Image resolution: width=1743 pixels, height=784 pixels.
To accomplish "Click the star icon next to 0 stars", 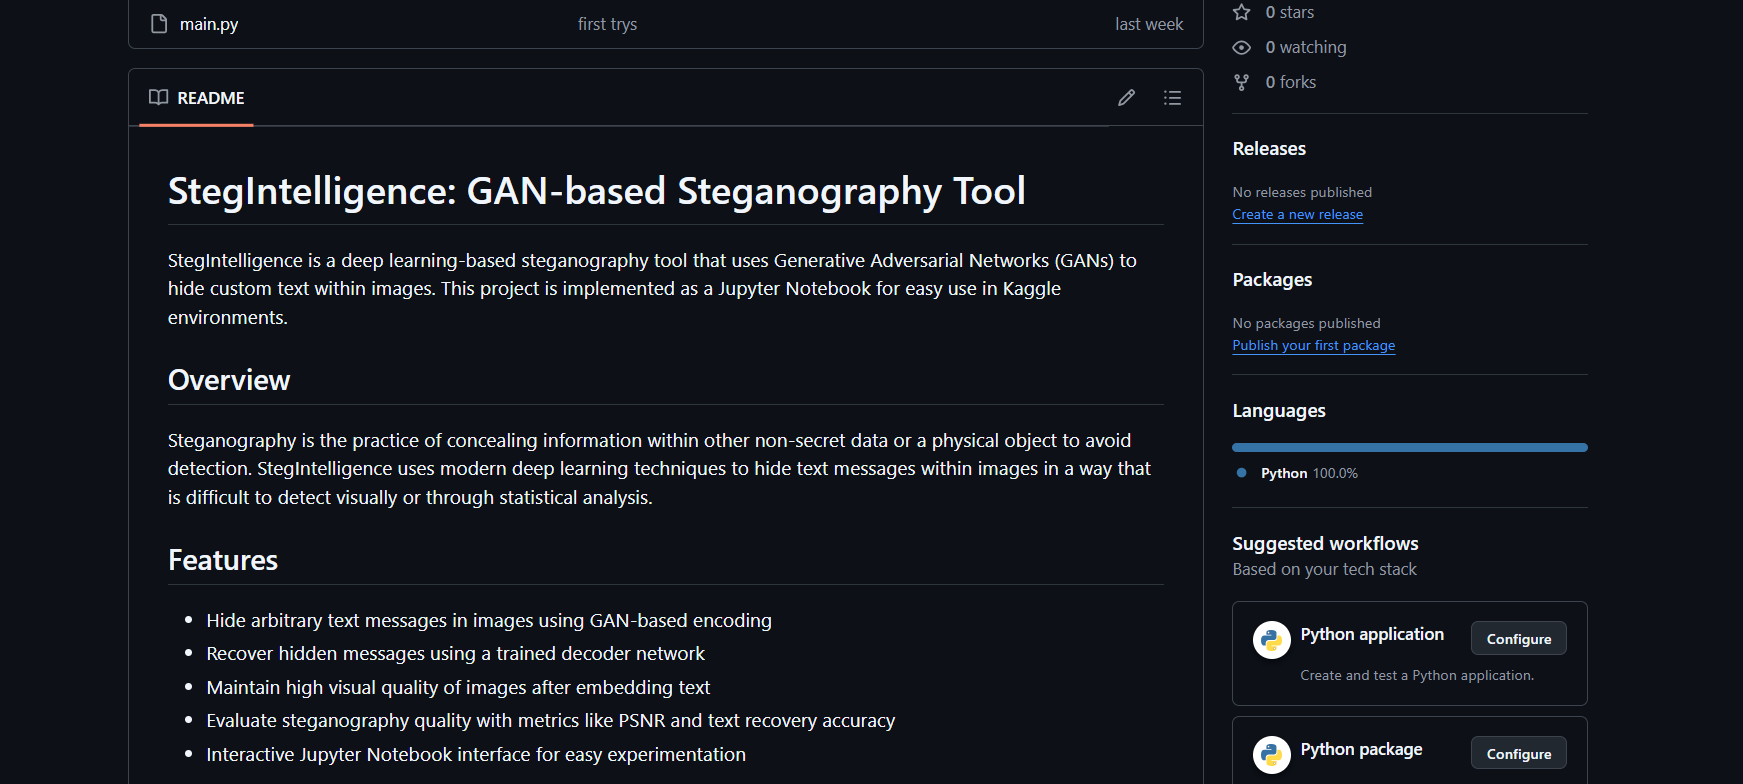I will point(1242,12).
